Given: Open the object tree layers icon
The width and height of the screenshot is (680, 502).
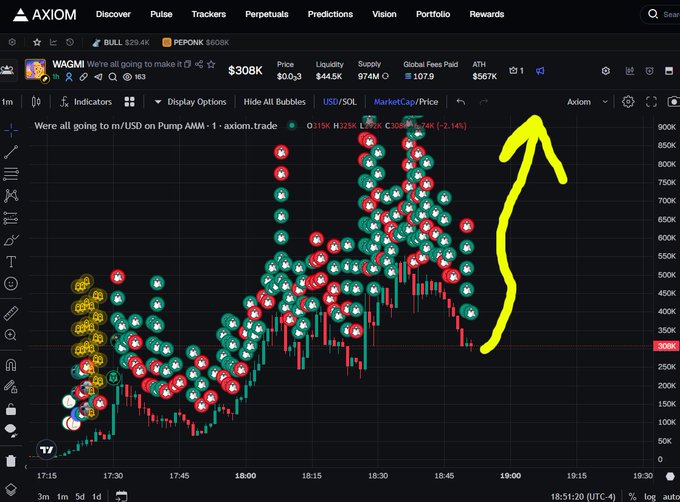Looking at the screenshot, I should click(11, 489).
